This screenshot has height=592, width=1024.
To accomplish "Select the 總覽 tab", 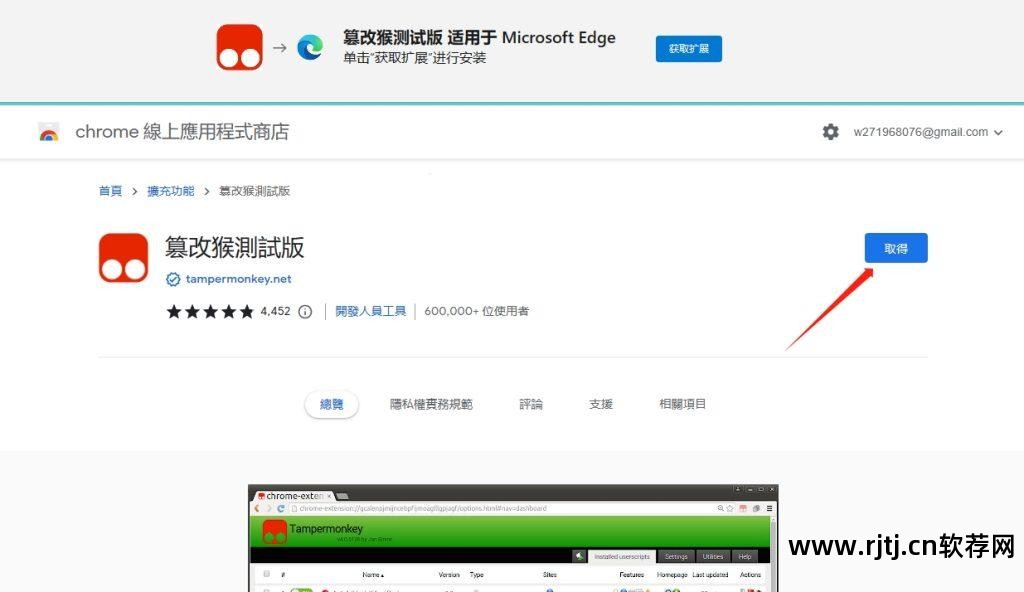I will [x=332, y=404].
